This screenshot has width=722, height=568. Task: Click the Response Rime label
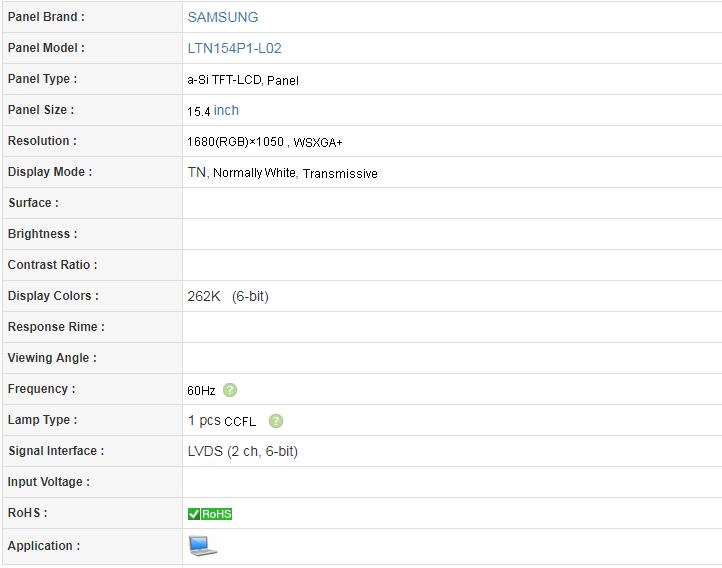pos(56,327)
